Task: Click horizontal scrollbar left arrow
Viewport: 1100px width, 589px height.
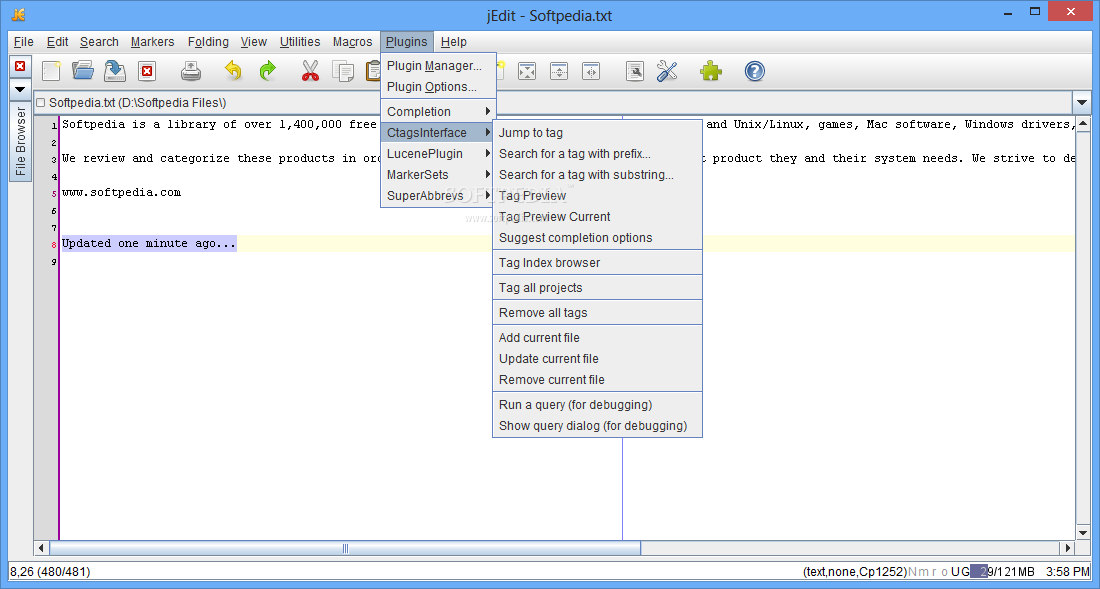Action: pos(41,548)
